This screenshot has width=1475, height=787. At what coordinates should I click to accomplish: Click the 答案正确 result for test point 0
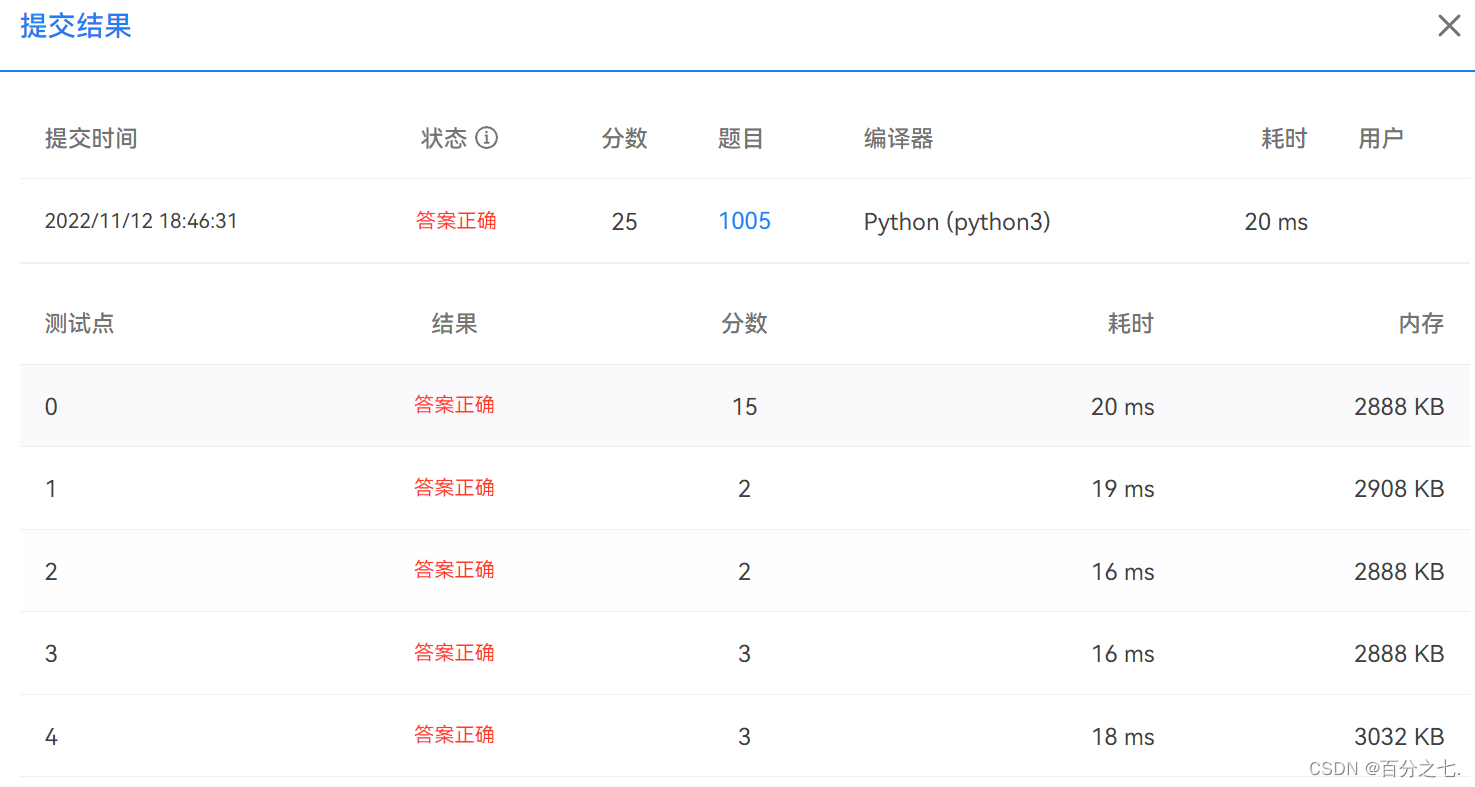pyautogui.click(x=455, y=406)
